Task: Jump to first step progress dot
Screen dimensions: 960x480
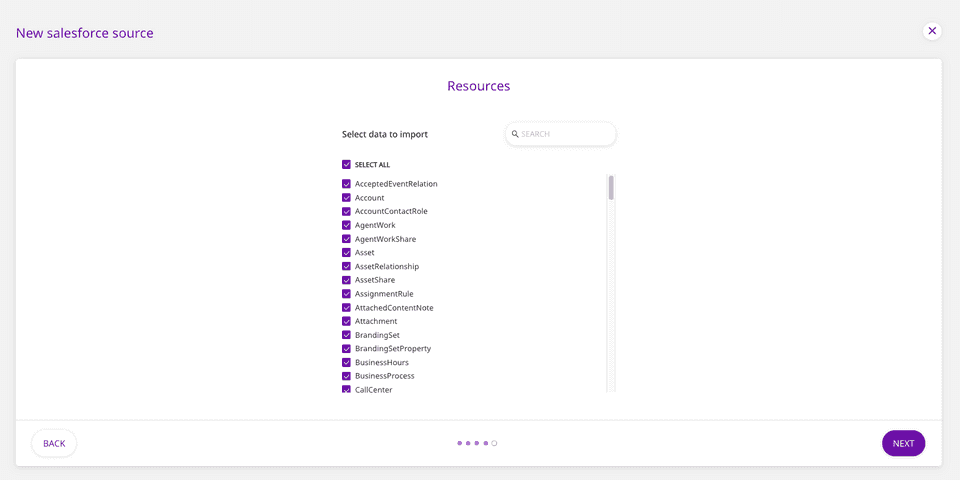Action: 459,443
